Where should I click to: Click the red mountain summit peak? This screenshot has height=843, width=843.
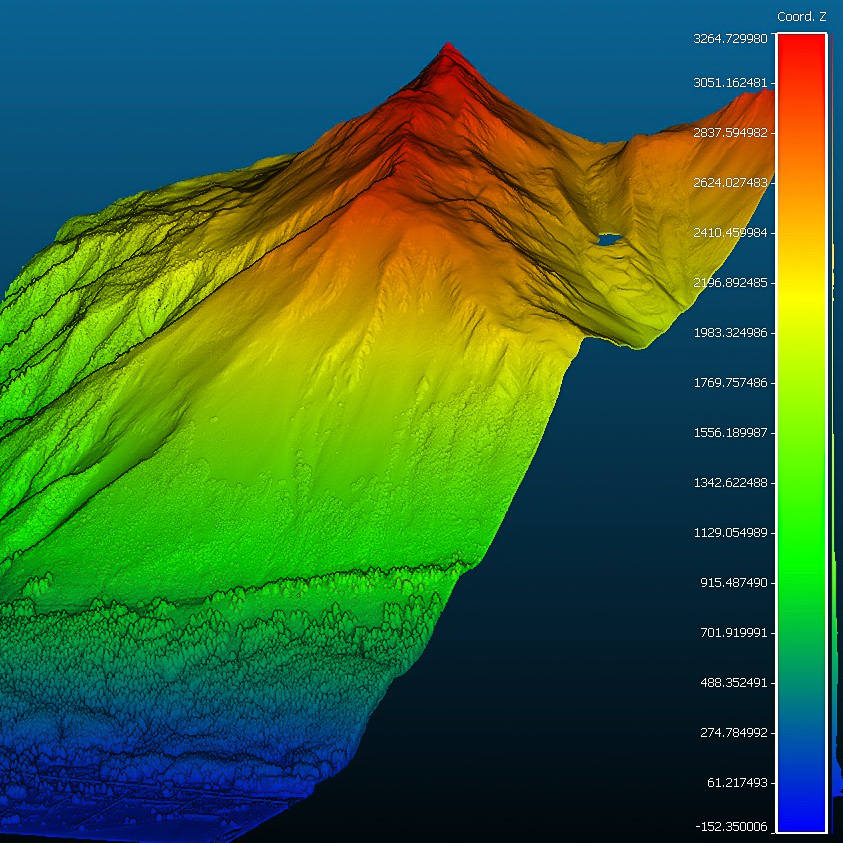pyautogui.click(x=448, y=50)
